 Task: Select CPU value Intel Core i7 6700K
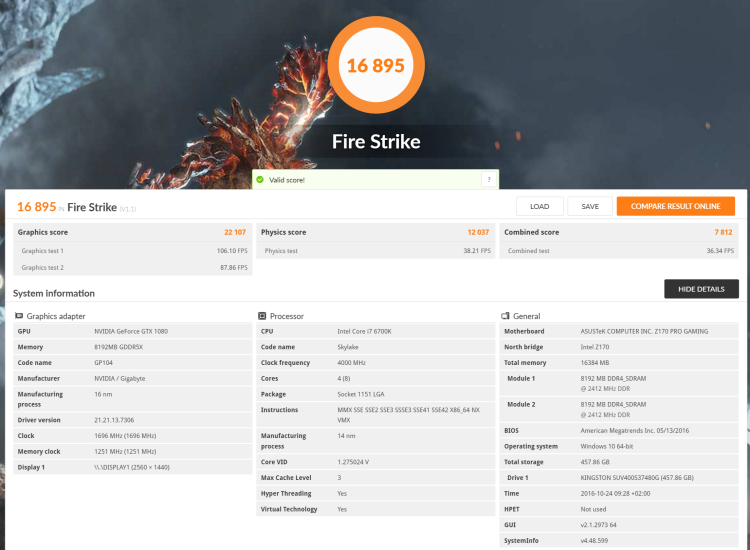(364, 331)
